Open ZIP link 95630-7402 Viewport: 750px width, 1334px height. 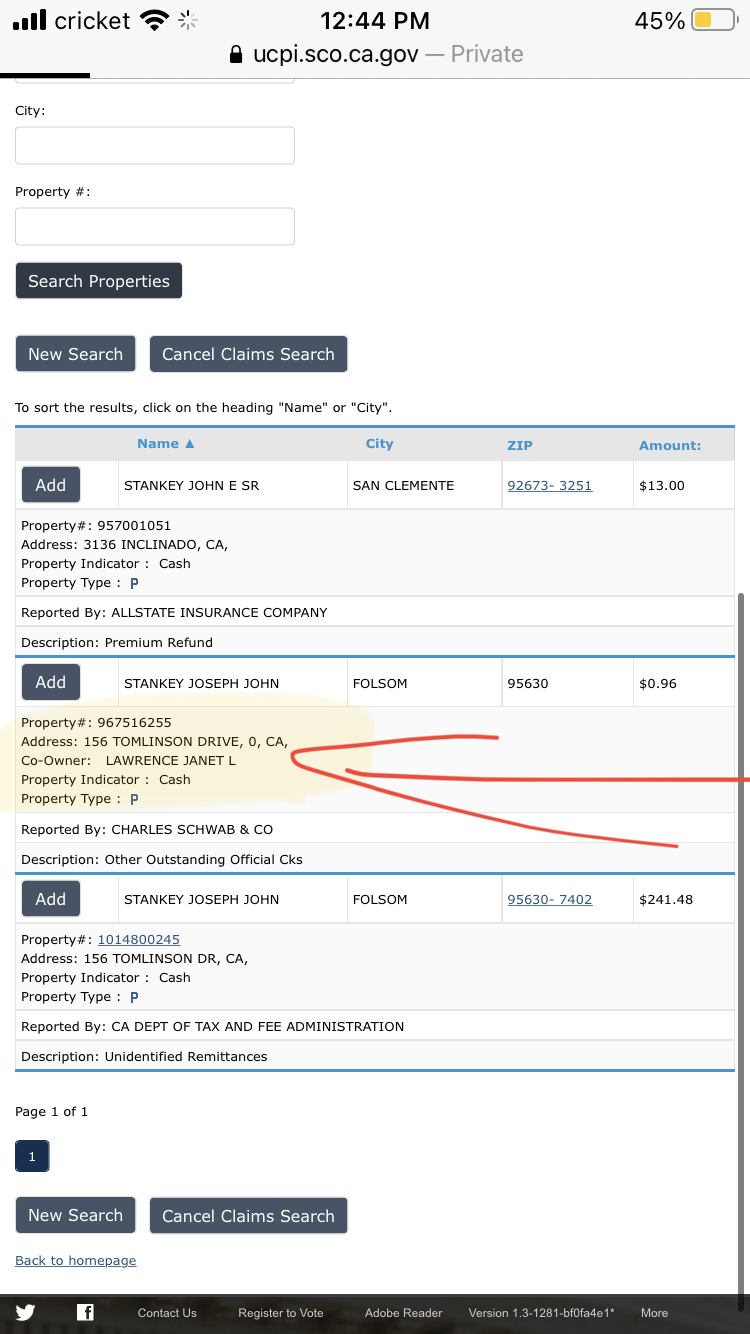(550, 899)
